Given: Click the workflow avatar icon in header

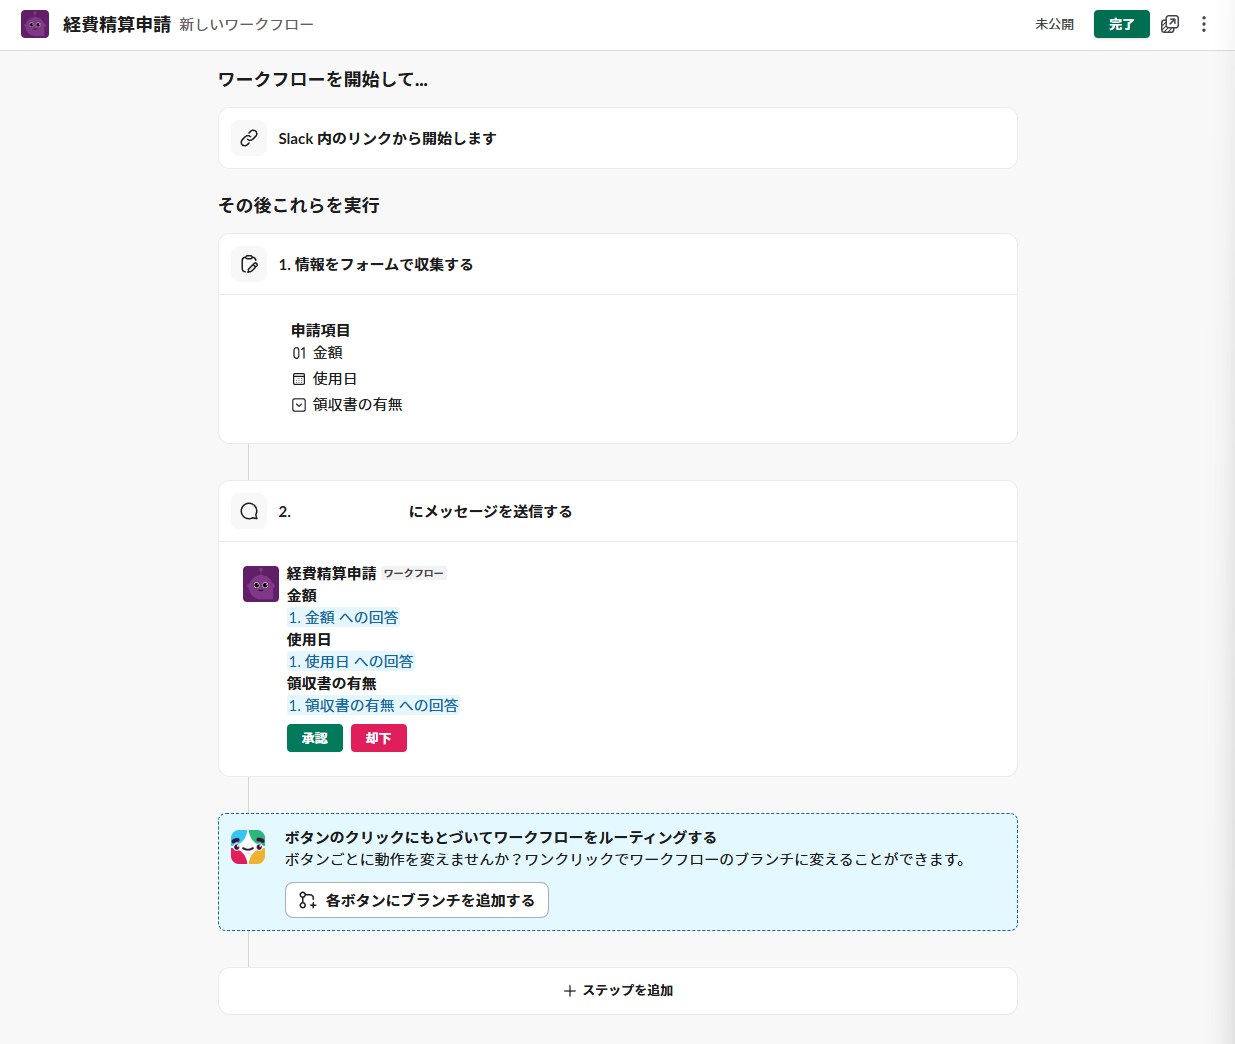Looking at the screenshot, I should [x=35, y=24].
